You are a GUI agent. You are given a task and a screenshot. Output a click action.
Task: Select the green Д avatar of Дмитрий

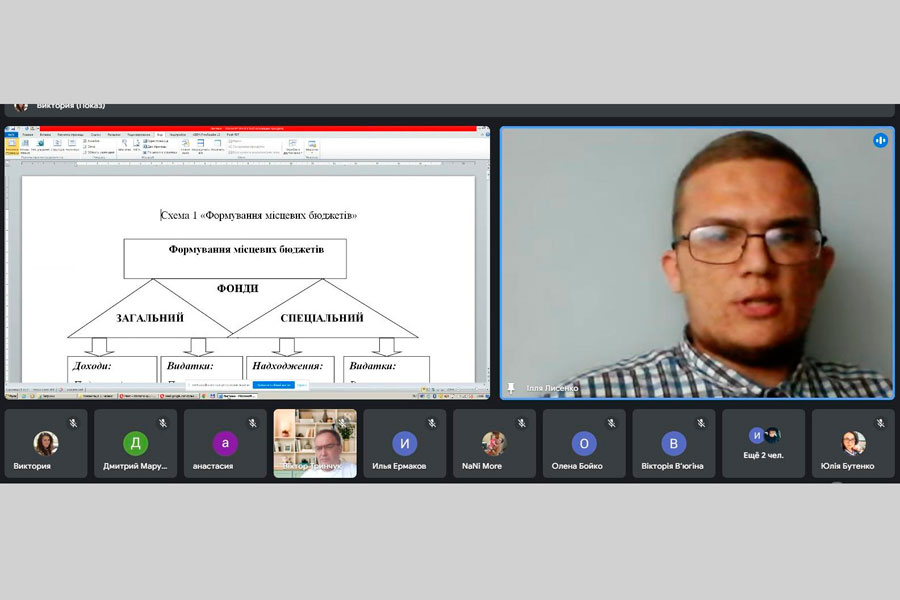click(135, 443)
